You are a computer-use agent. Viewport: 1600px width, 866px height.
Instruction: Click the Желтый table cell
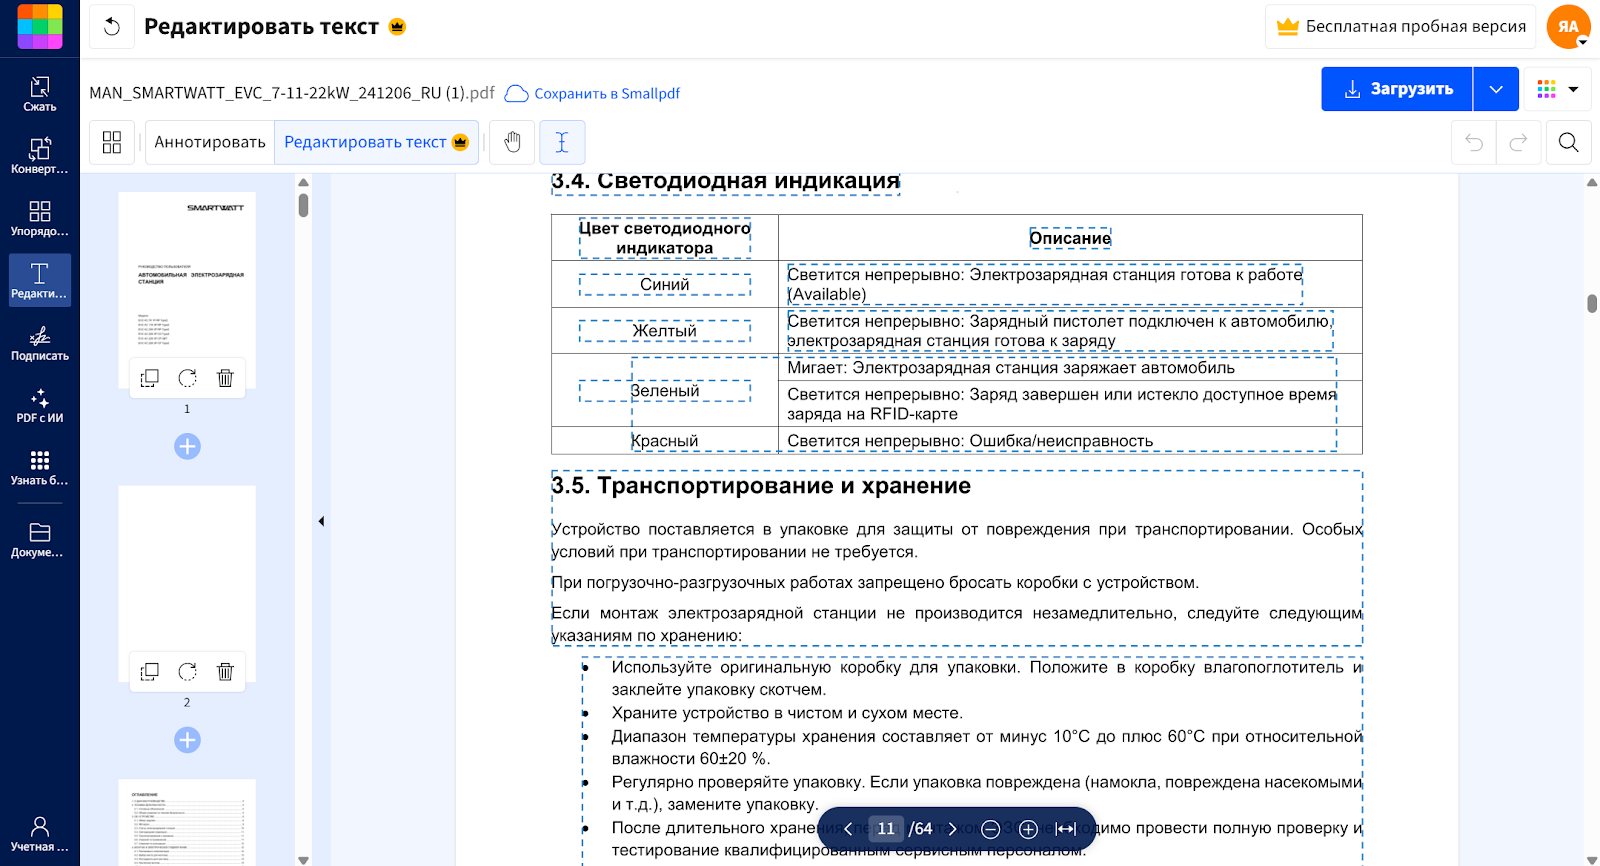[665, 331]
